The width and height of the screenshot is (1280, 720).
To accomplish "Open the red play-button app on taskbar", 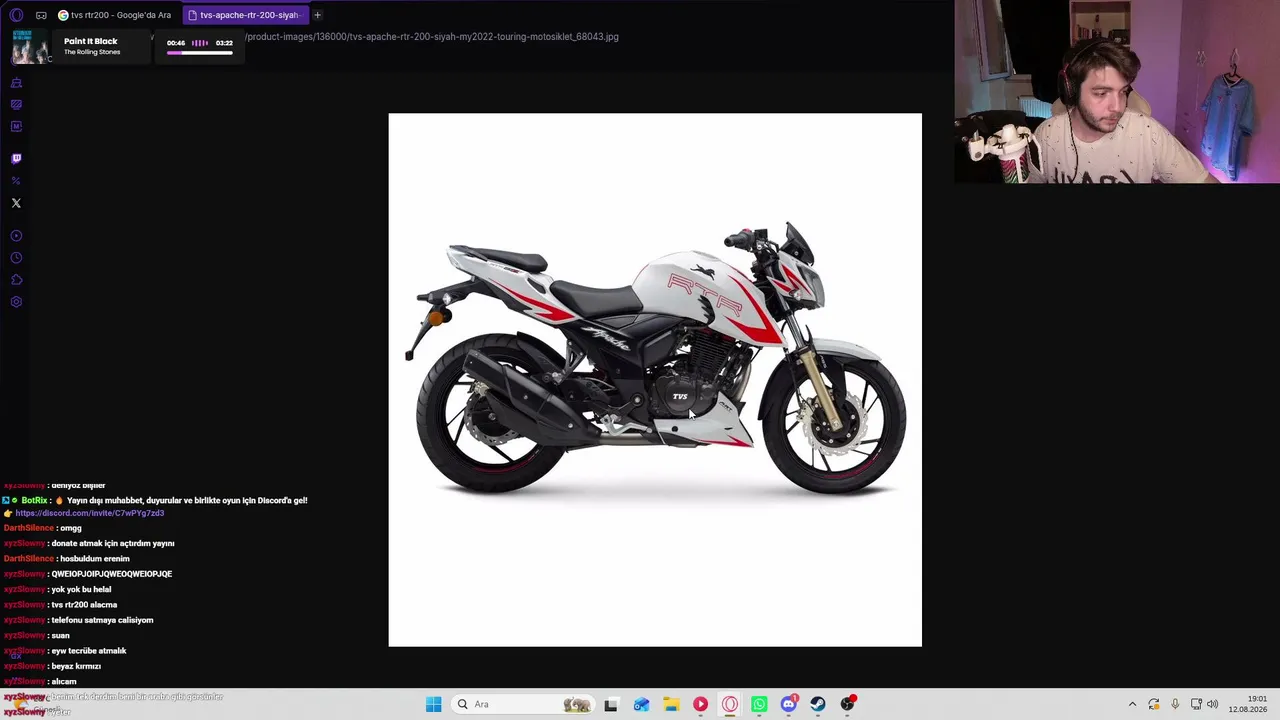I will click(x=700, y=704).
